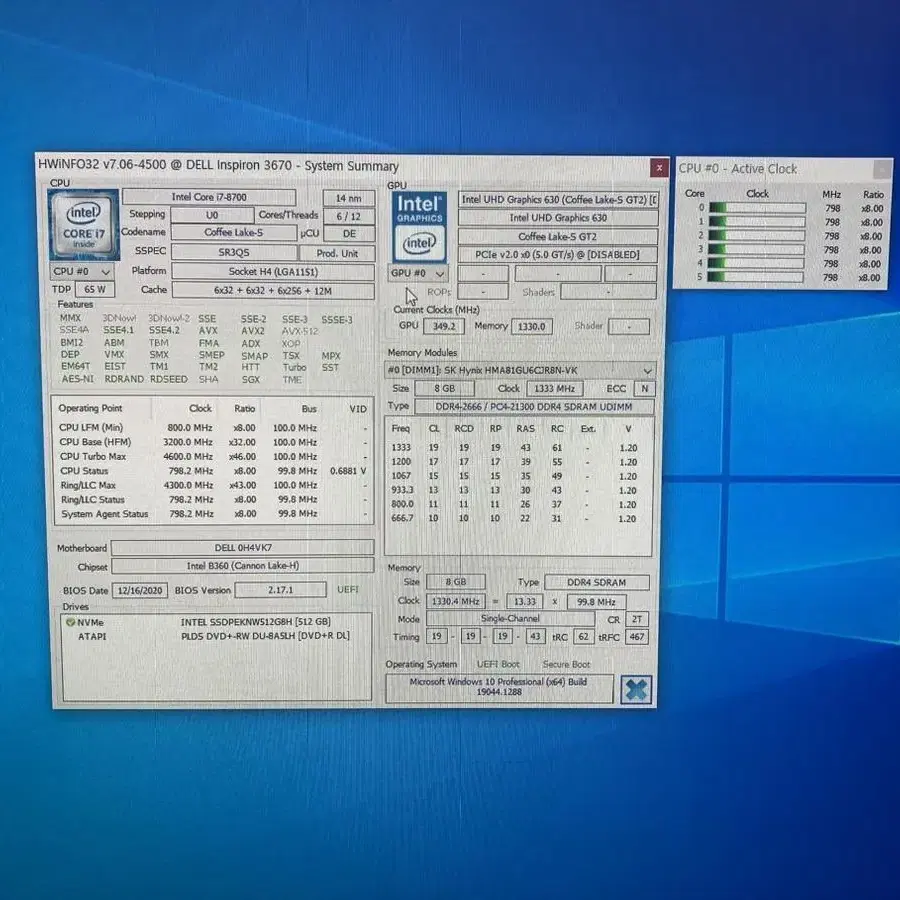Screen dimensions: 900x900
Task: Click the System Agent Status row
Action: click(x=213, y=514)
